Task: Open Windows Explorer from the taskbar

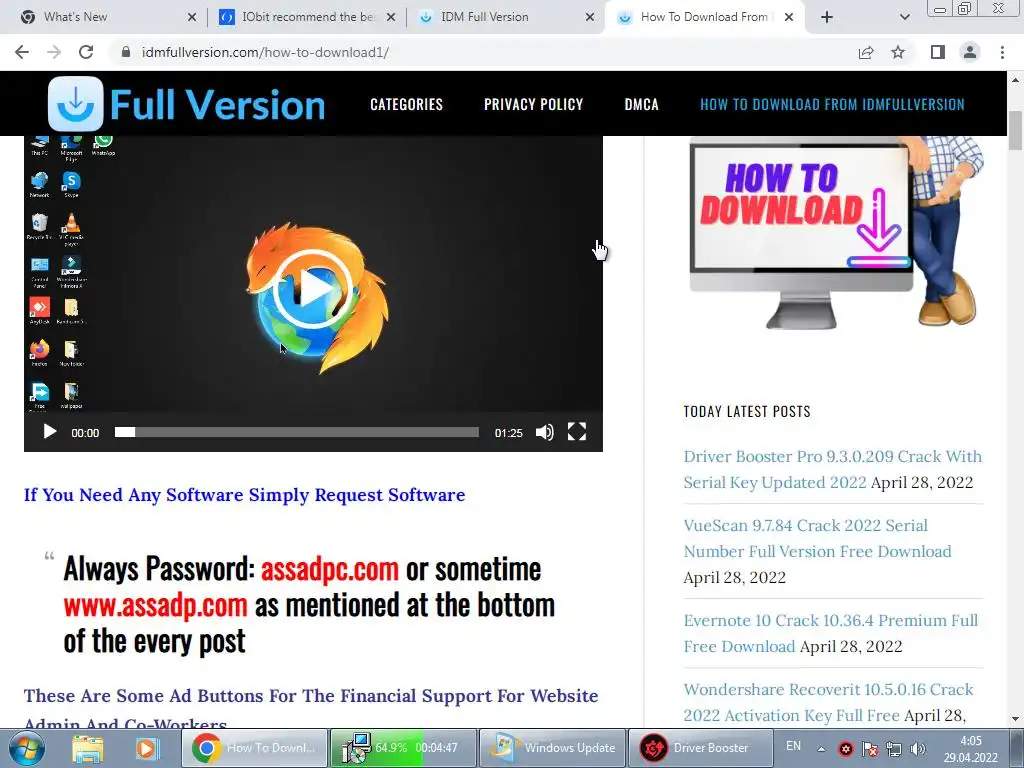Action: [88, 748]
